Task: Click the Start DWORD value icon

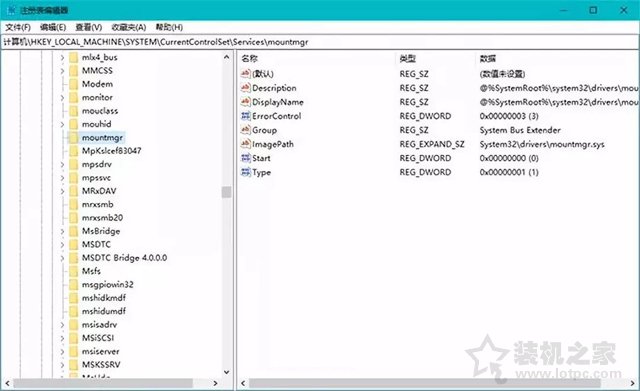Action: 245,158
